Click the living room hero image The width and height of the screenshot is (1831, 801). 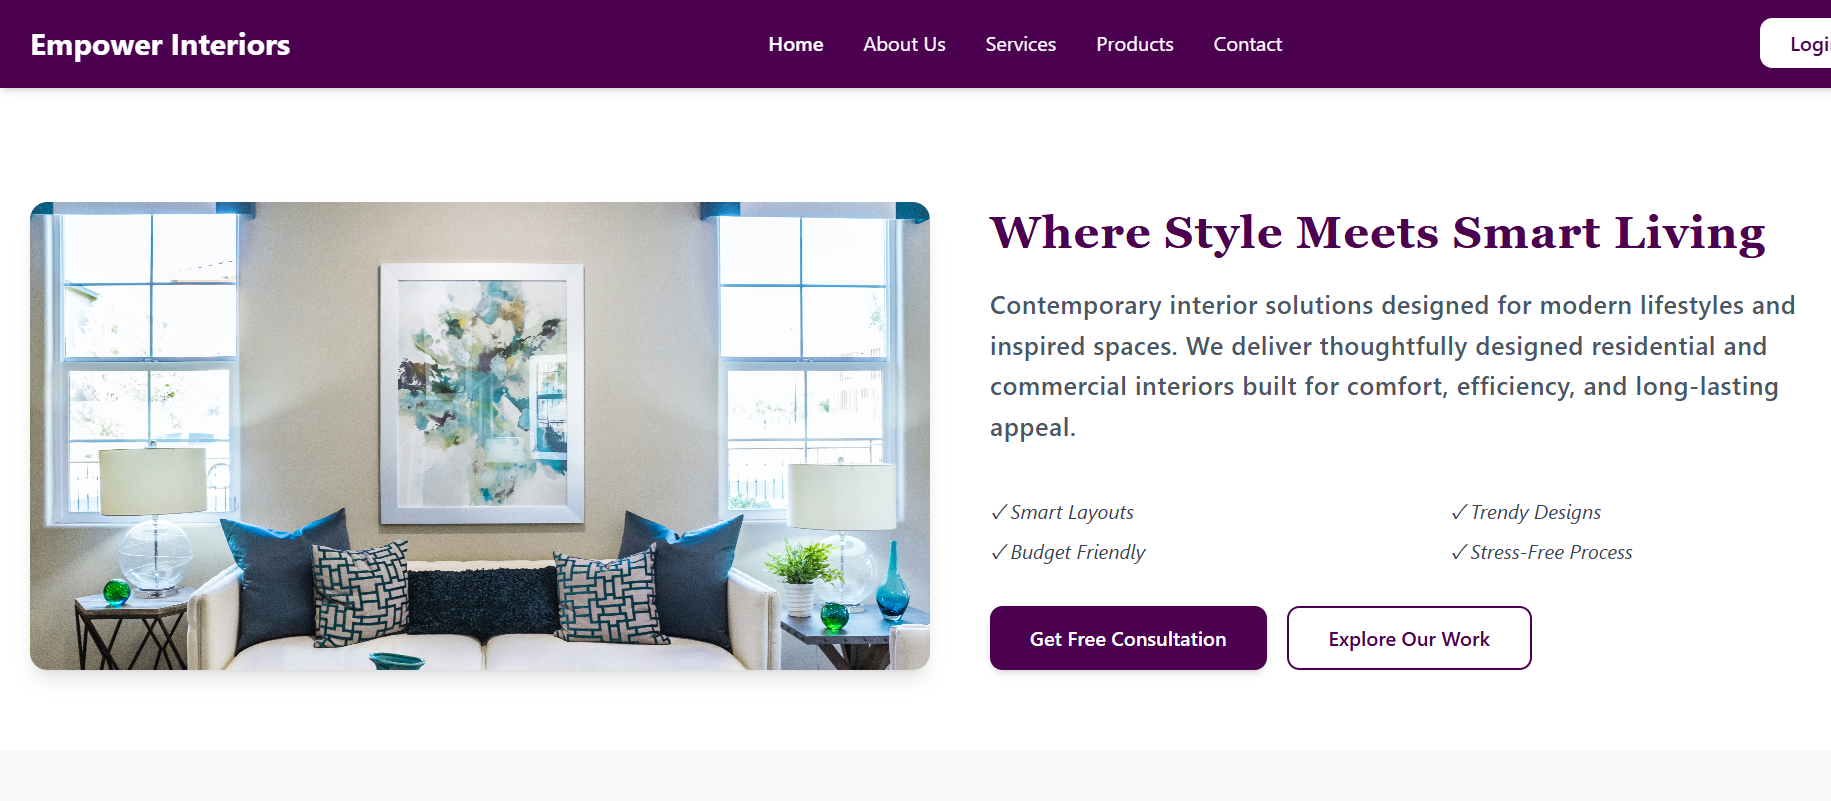pos(480,436)
